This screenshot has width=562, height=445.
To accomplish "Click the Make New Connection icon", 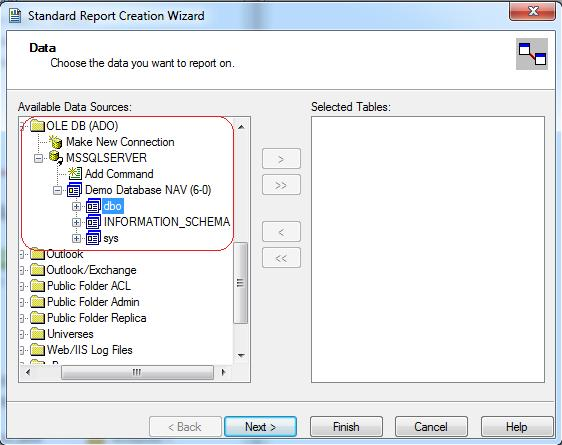I will [x=56, y=142].
